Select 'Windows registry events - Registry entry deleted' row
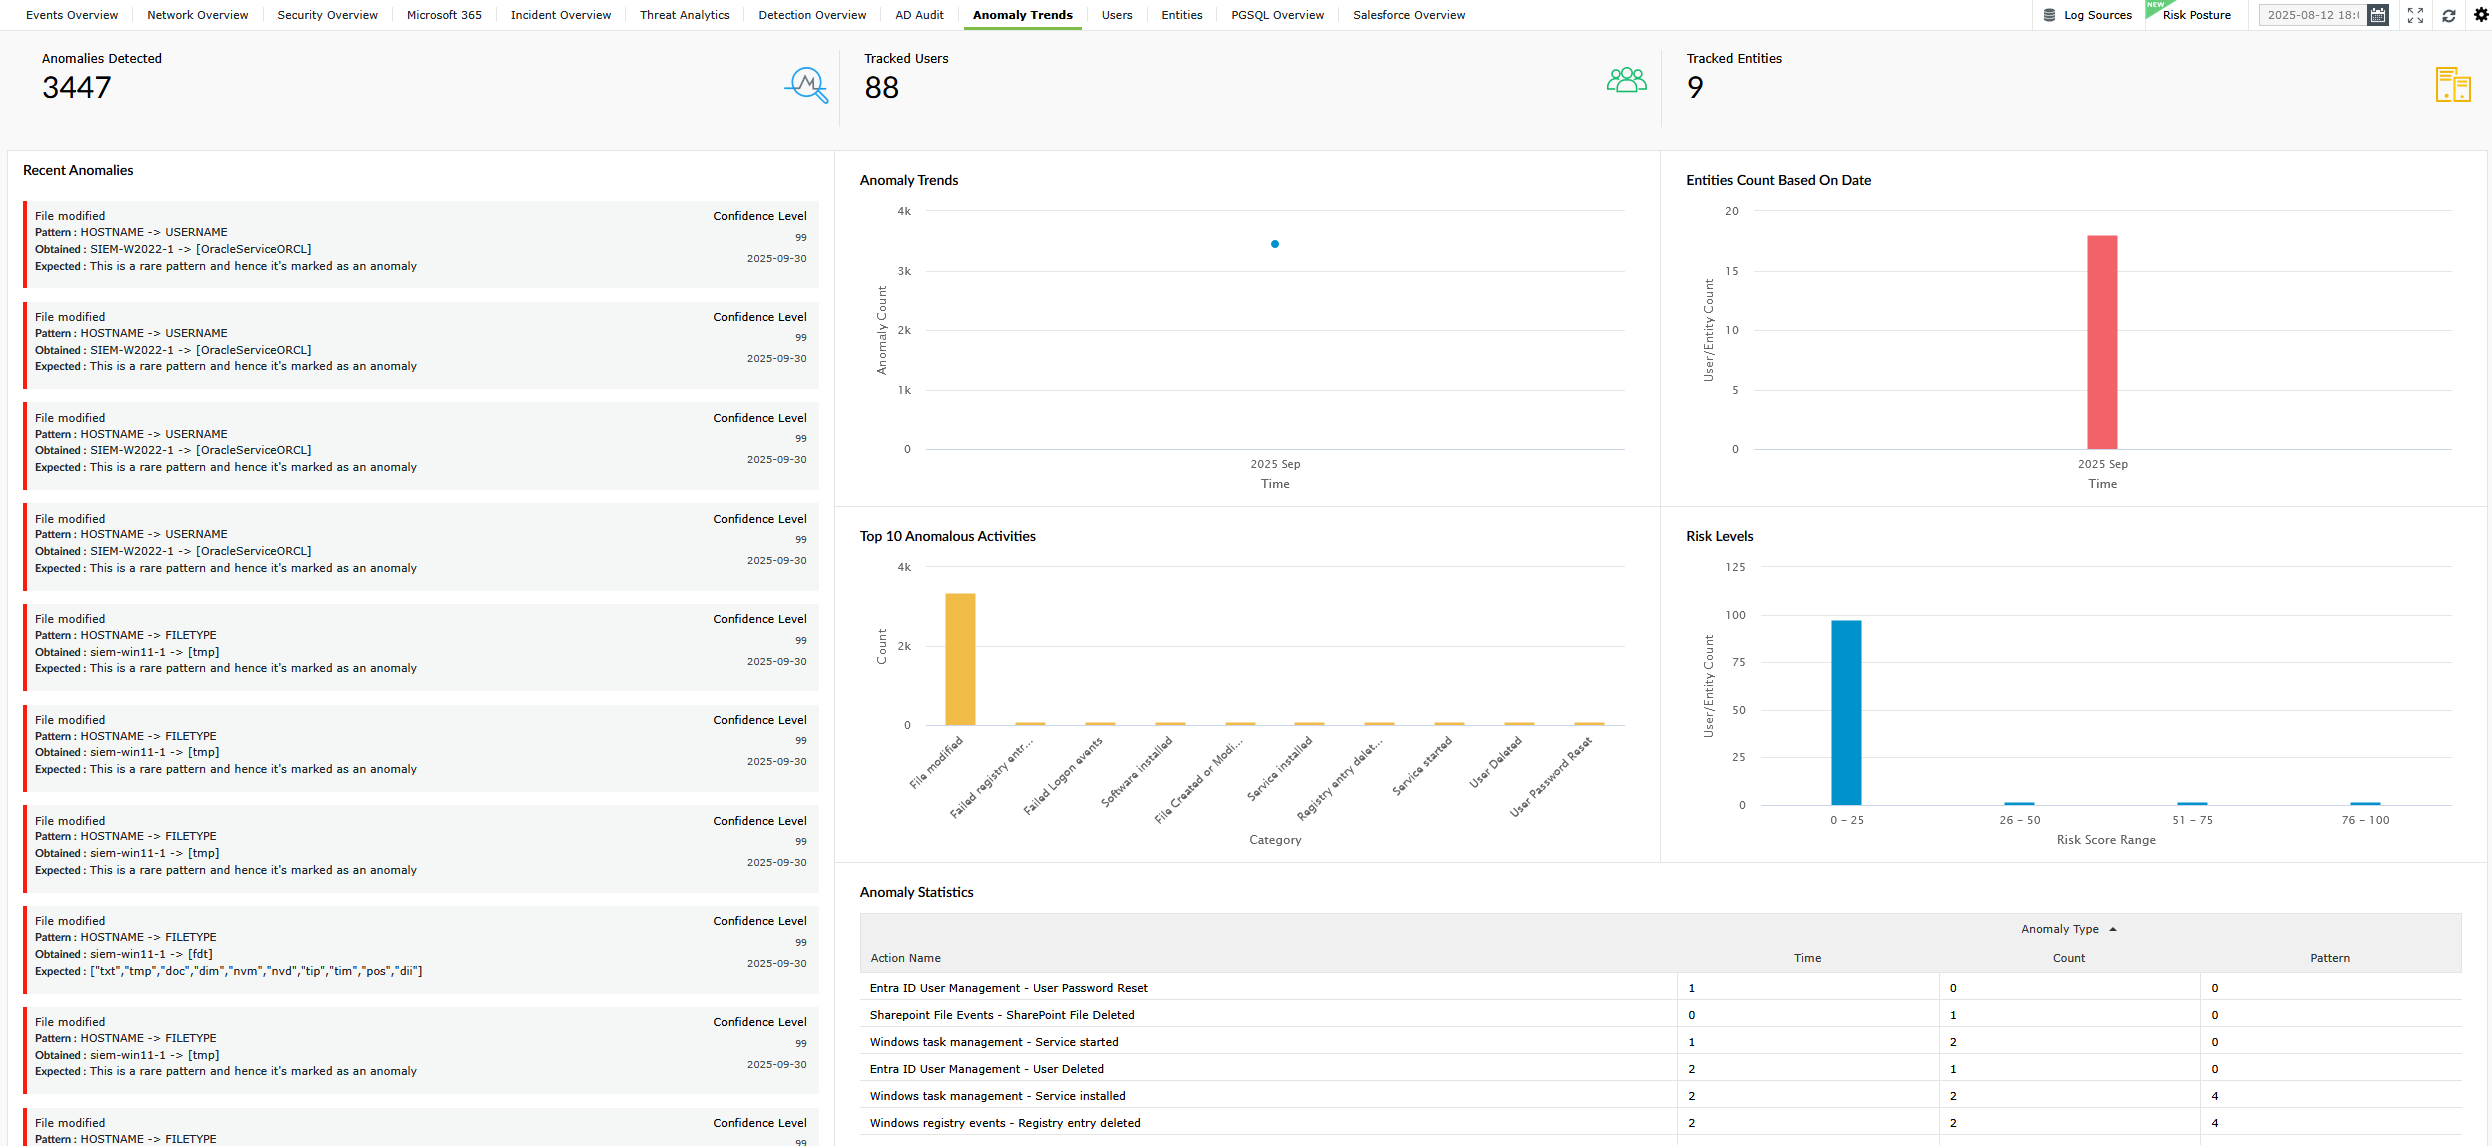 (x=1660, y=1123)
